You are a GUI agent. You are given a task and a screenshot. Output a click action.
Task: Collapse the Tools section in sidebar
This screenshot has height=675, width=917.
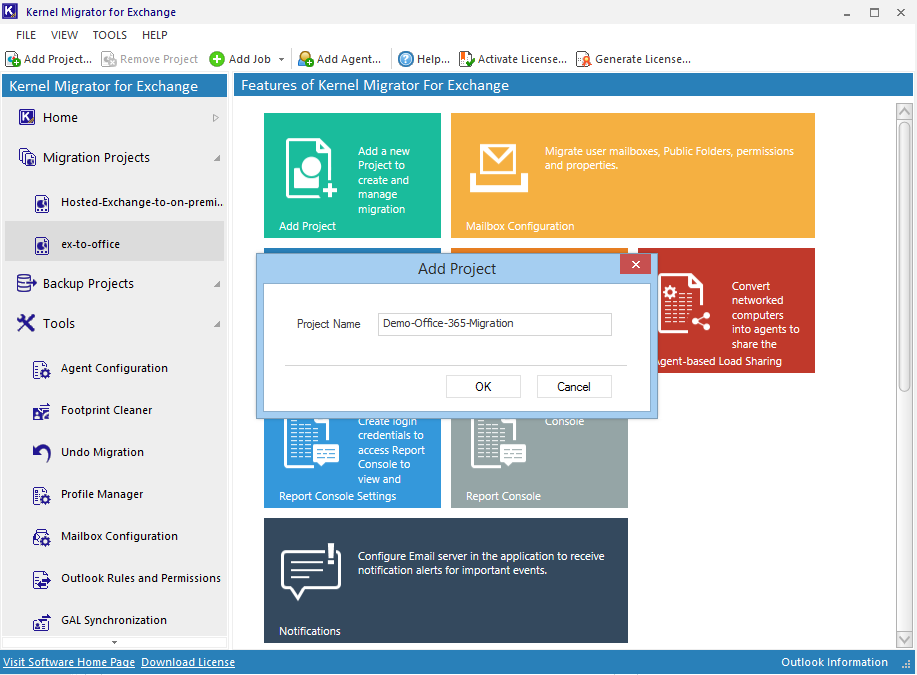(x=217, y=324)
